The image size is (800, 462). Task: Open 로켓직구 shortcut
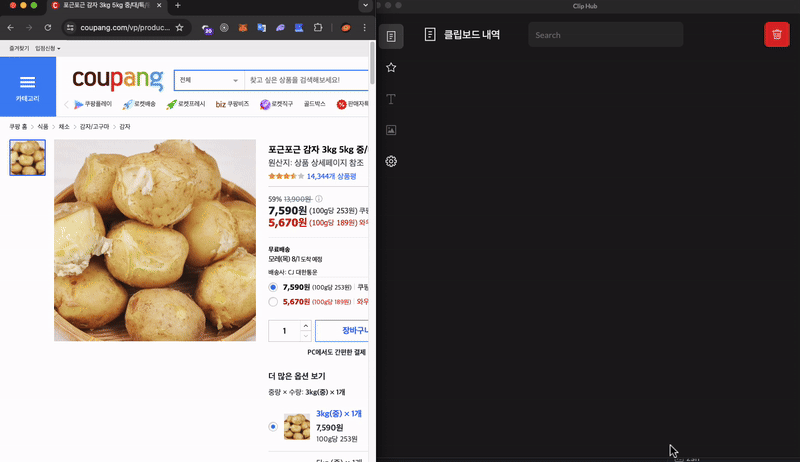(277, 104)
